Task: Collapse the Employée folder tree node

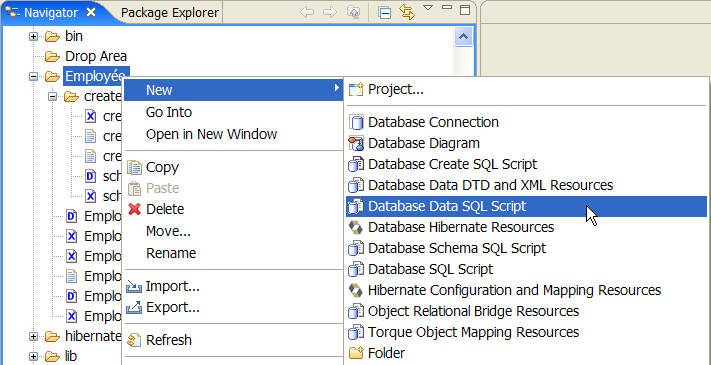Action: [33, 77]
